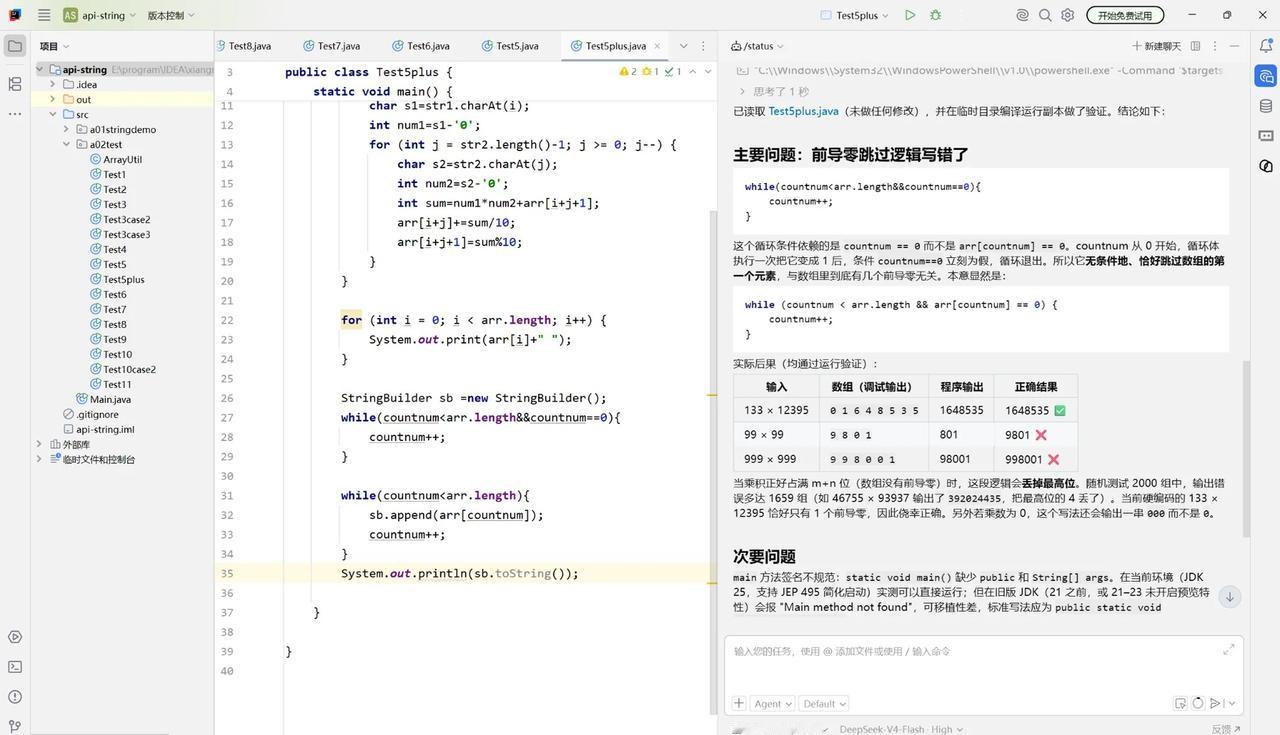Switch to the Test7.java tab
The width and height of the screenshot is (1280, 735).
coord(330,46)
